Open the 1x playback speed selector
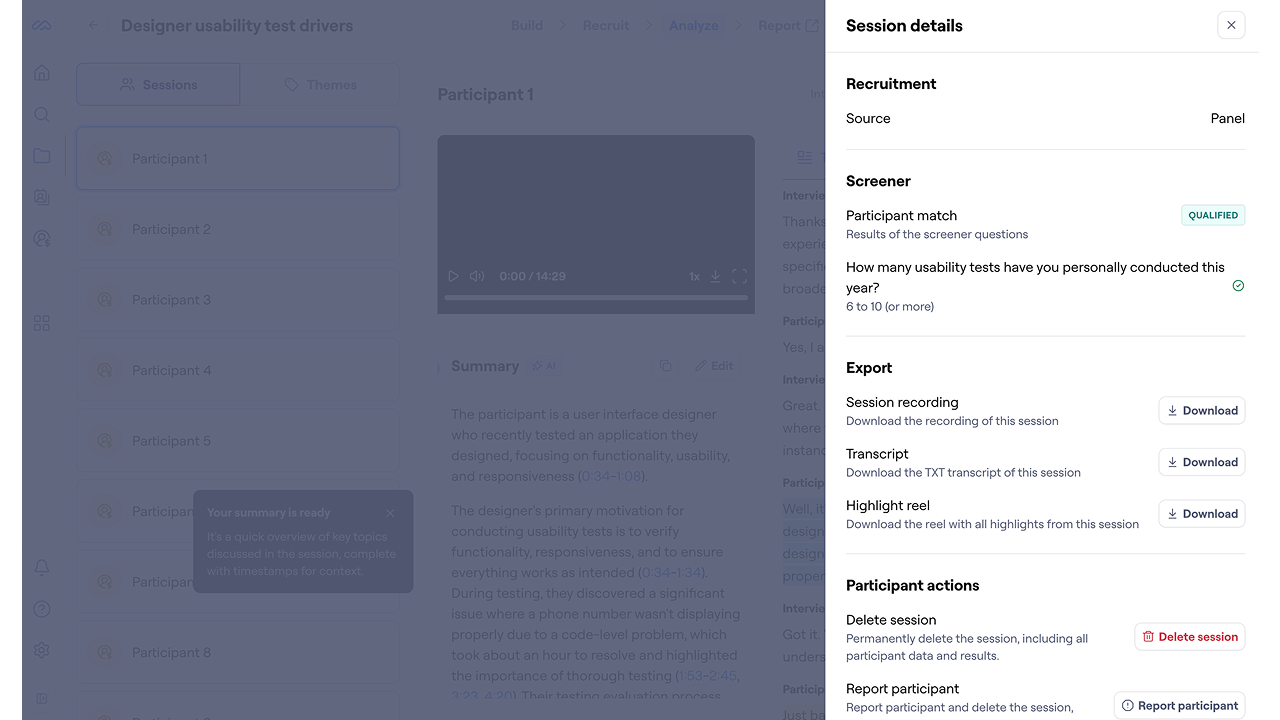 (x=694, y=276)
